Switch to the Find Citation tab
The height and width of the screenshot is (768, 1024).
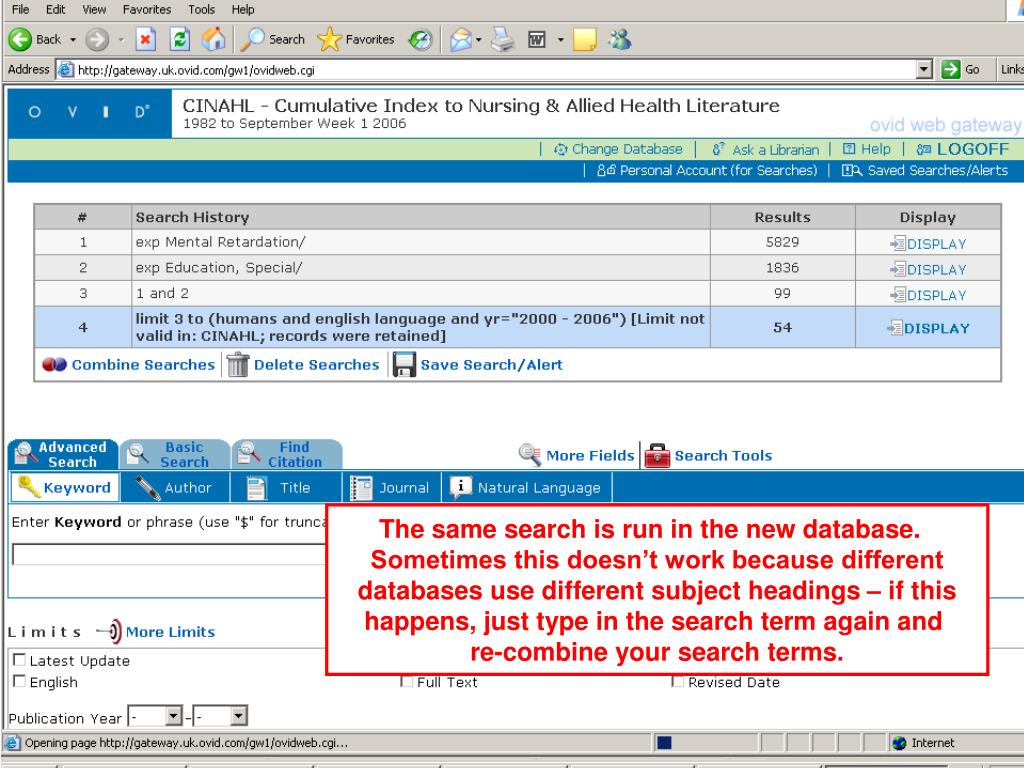point(287,454)
